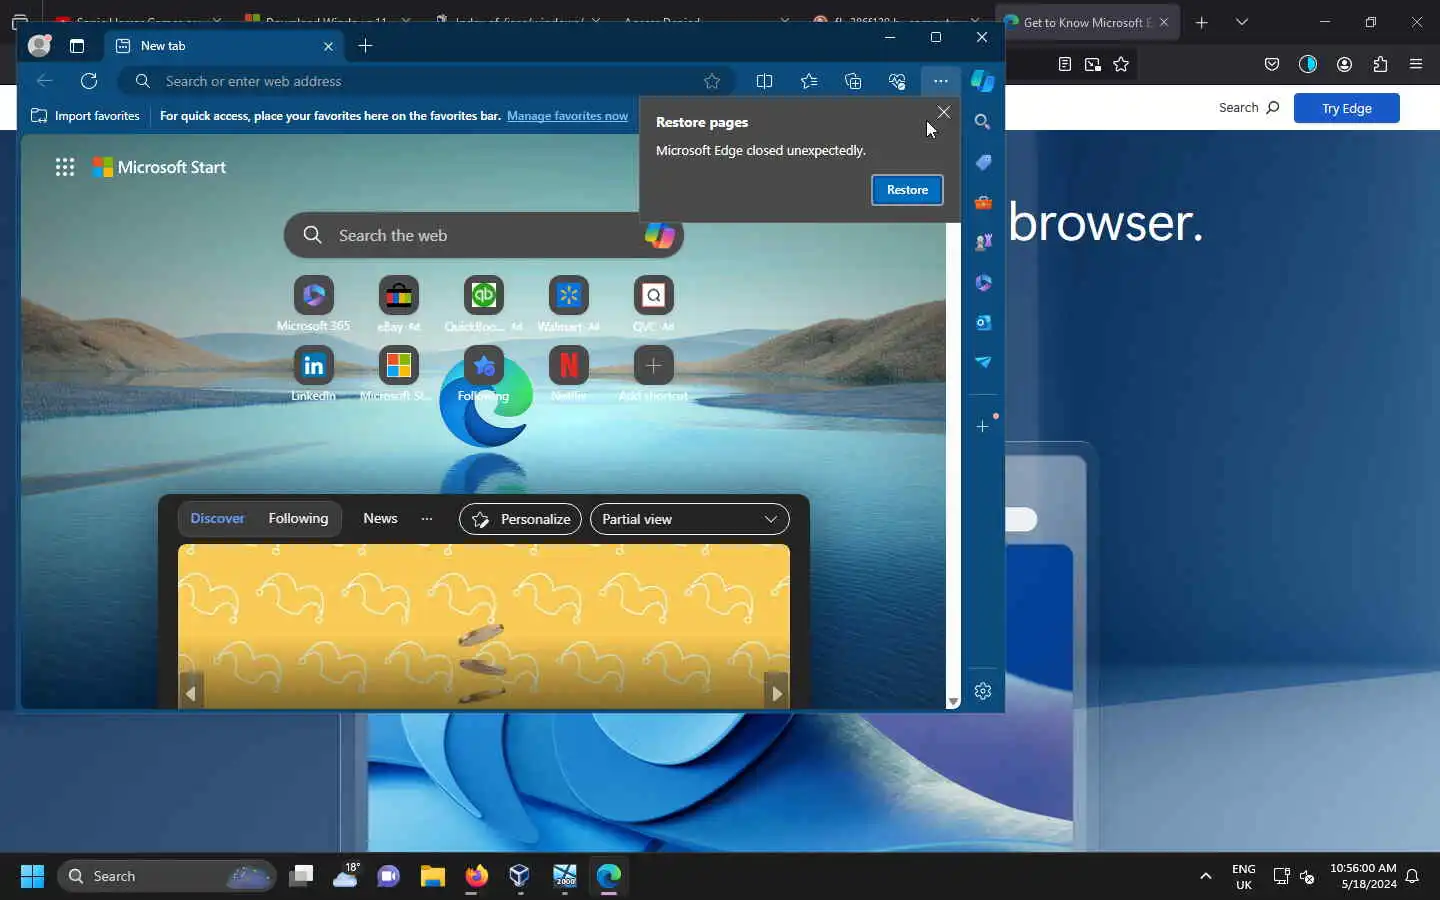Focus Edge address bar field
The width and height of the screenshot is (1440, 900).
(426, 81)
